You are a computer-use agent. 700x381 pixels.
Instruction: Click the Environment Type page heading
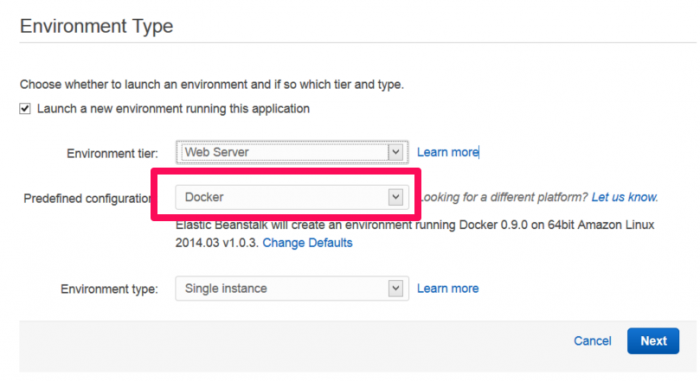(x=96, y=26)
